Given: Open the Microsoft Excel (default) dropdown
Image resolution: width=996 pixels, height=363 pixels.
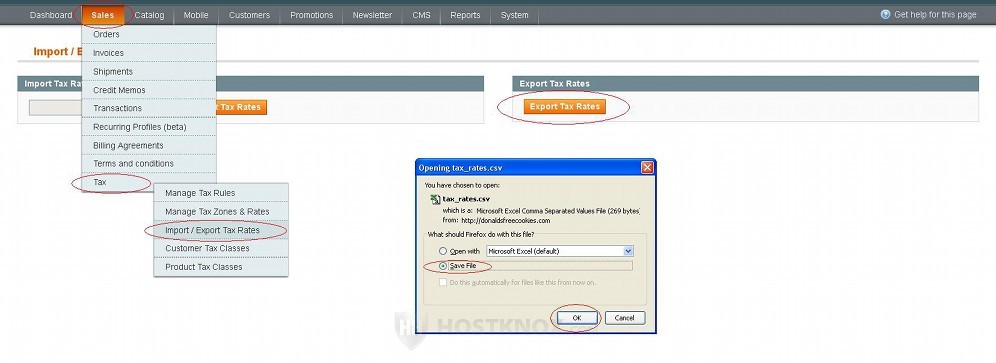Looking at the screenshot, I should [560, 251].
